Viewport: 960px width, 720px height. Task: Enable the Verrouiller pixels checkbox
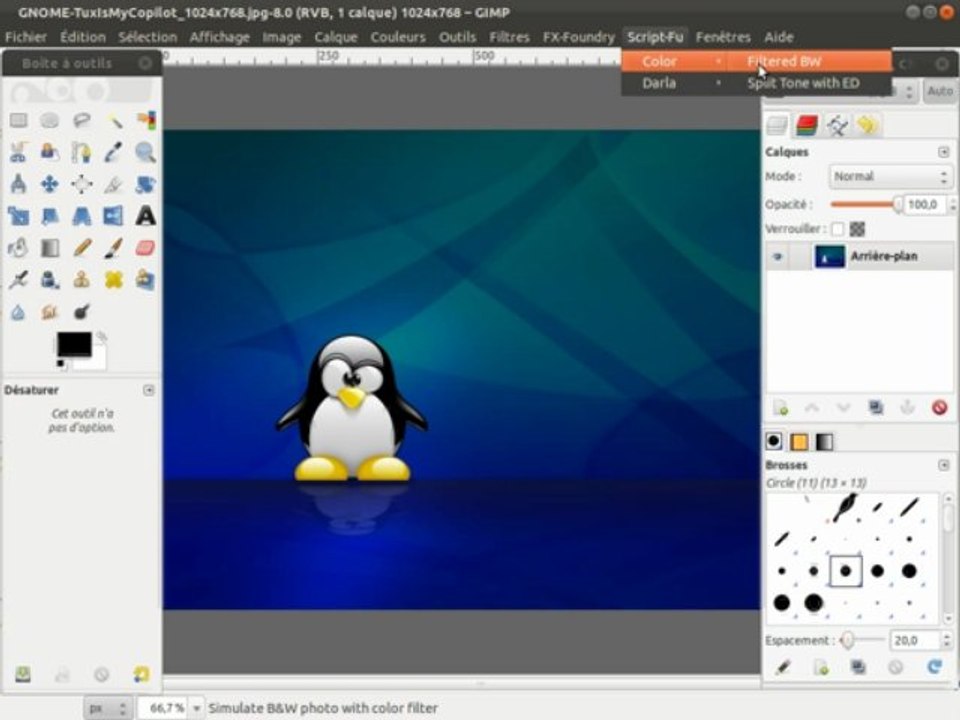pos(838,229)
